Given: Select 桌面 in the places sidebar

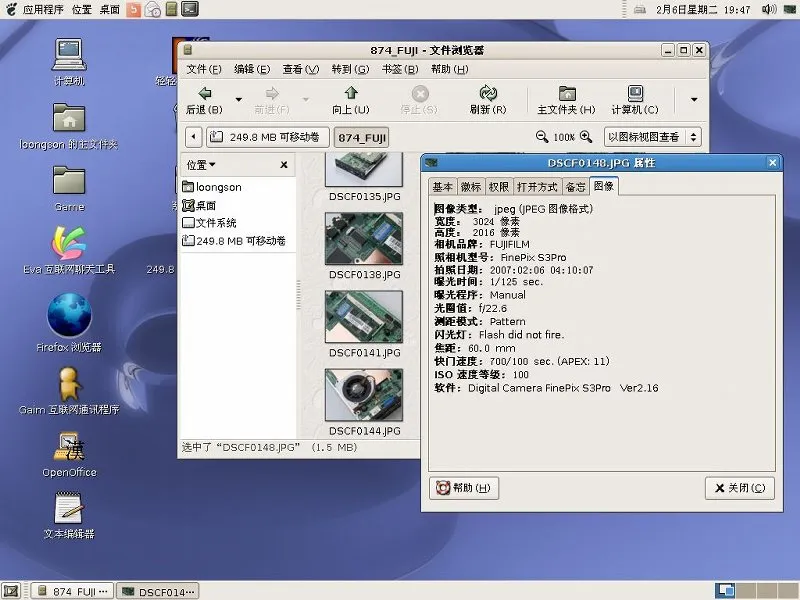Looking at the screenshot, I should click(199, 205).
